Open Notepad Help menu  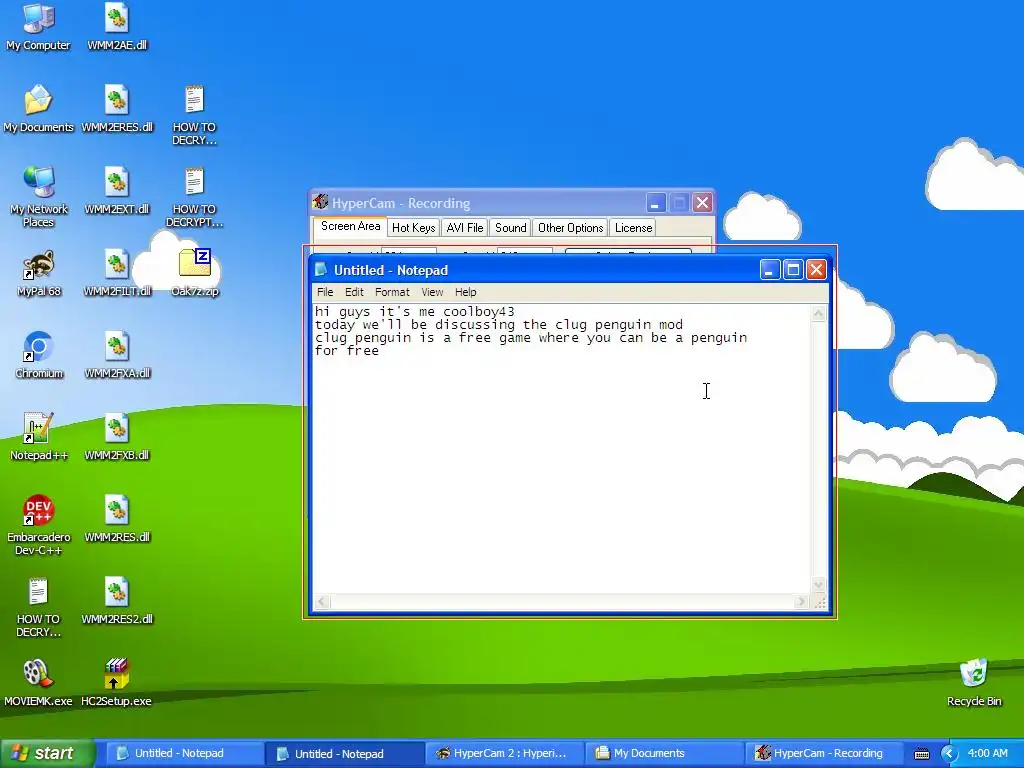[466, 292]
